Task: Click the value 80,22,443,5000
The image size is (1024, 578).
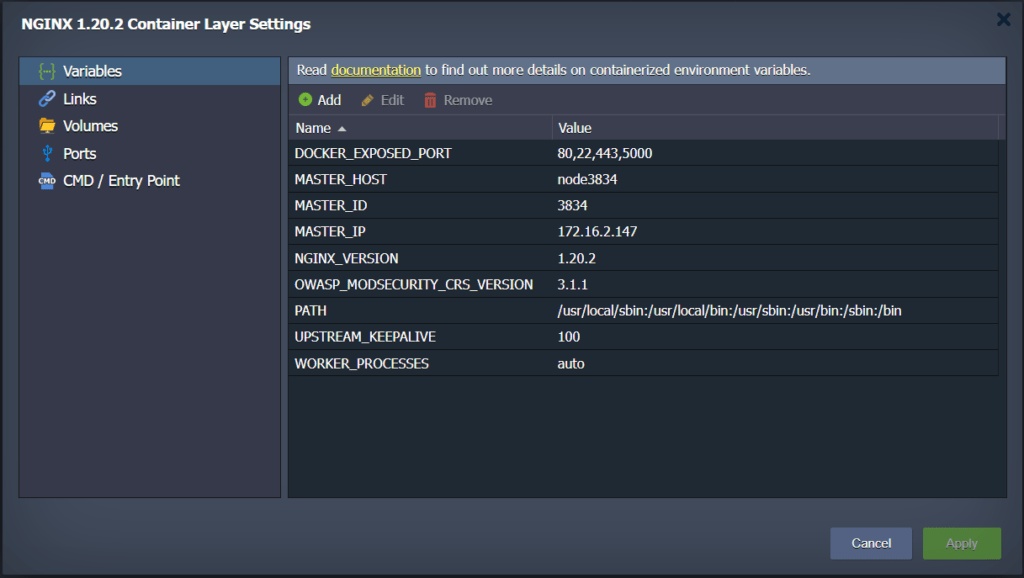Action: tap(605, 153)
